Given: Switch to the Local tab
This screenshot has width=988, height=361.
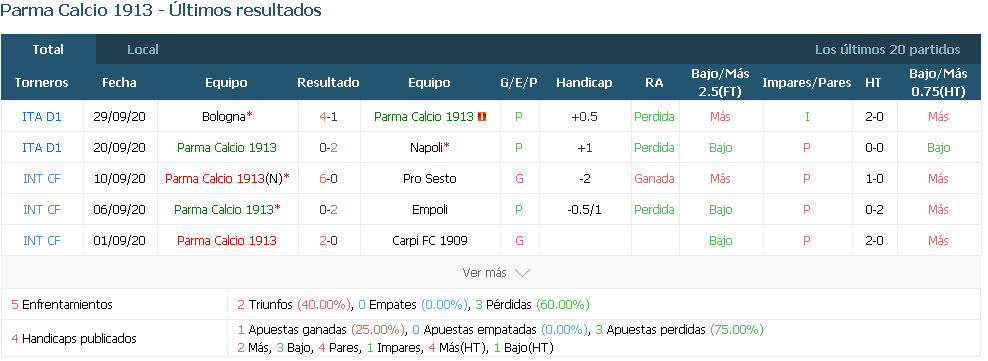Looking at the screenshot, I should pyautogui.click(x=142, y=49).
